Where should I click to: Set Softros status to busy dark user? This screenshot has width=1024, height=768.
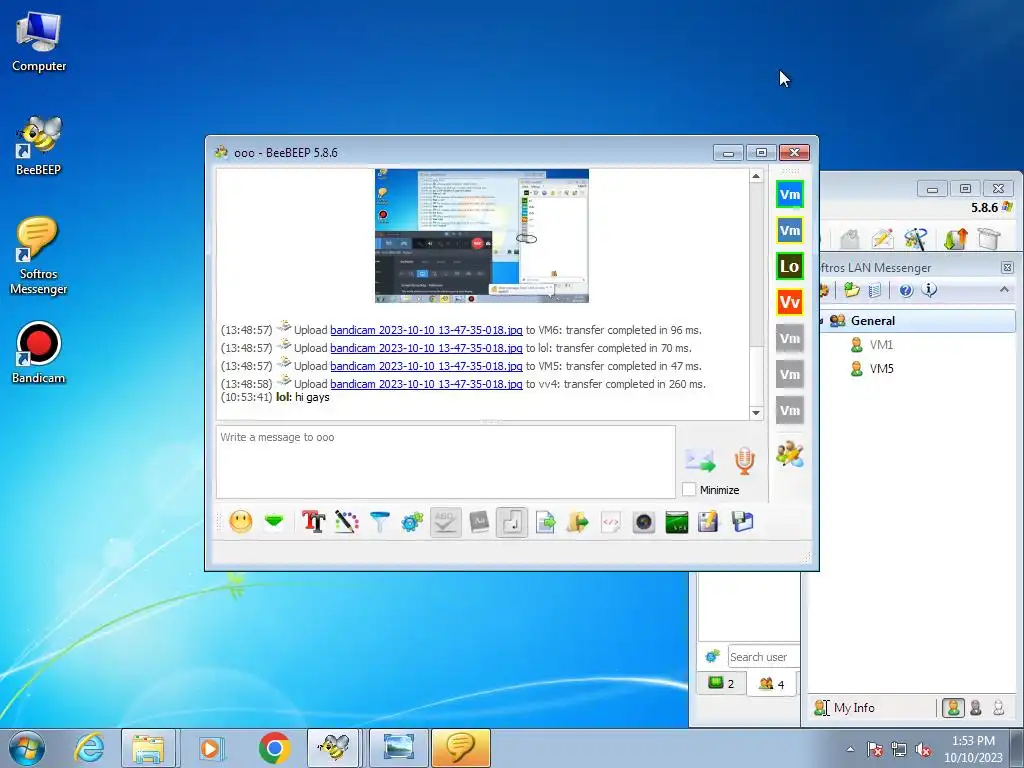976,708
